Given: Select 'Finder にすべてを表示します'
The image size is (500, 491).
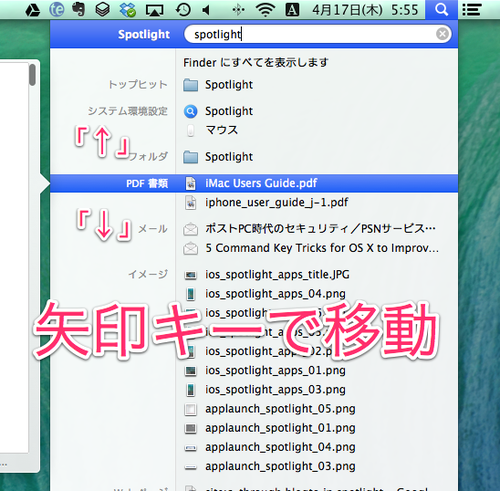Looking at the screenshot, I should tap(256, 62).
